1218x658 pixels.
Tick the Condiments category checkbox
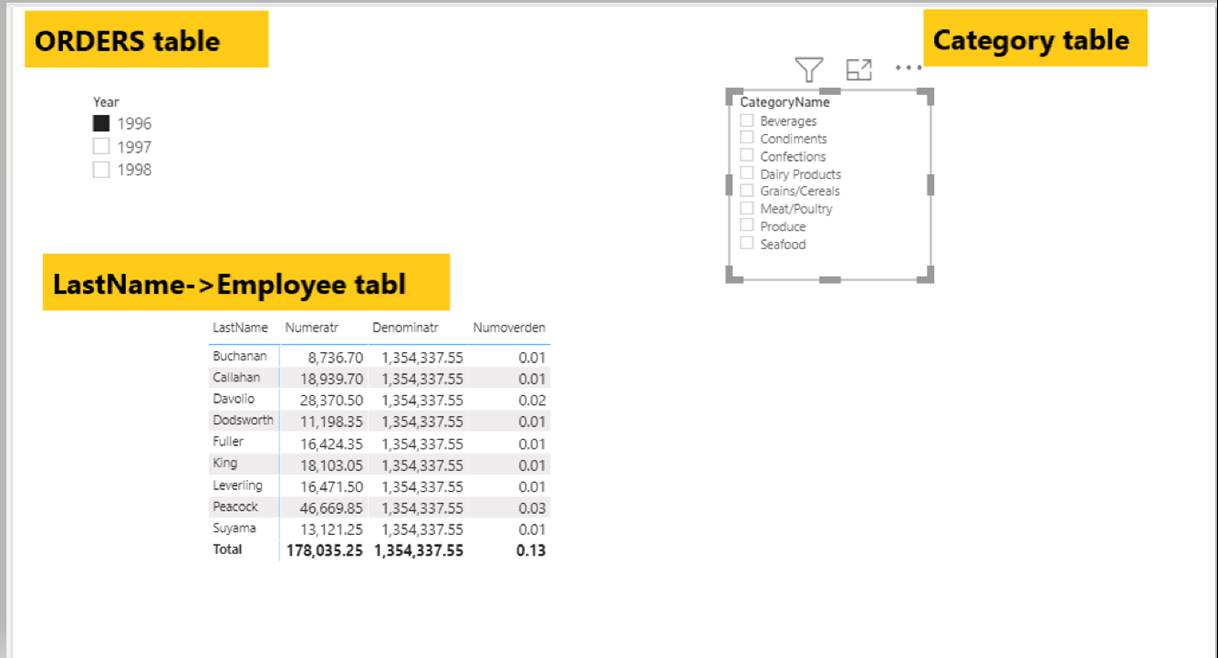[x=747, y=138]
